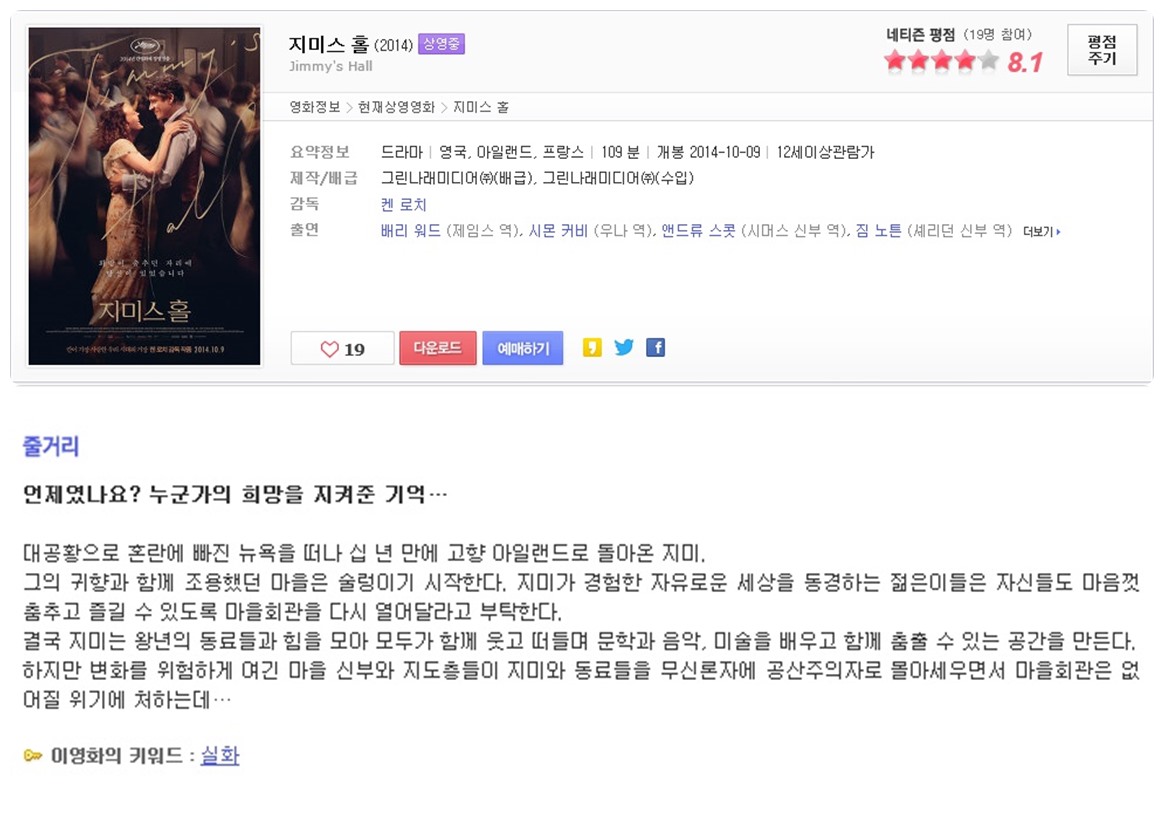Open director 켄 로치 link
1164x820 pixels.
point(404,205)
